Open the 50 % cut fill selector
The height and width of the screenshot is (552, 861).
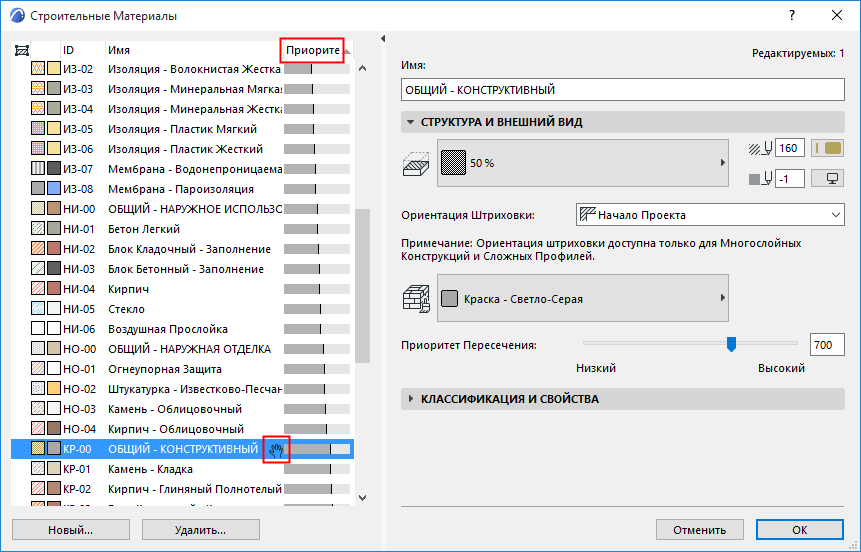point(583,163)
